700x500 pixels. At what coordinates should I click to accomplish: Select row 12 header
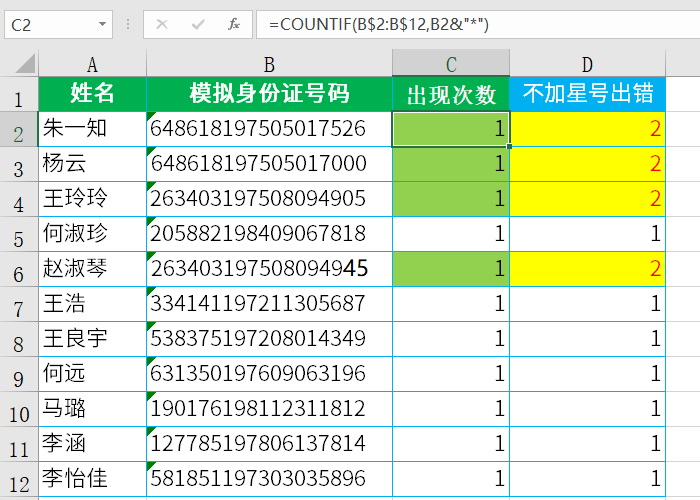click(19, 479)
